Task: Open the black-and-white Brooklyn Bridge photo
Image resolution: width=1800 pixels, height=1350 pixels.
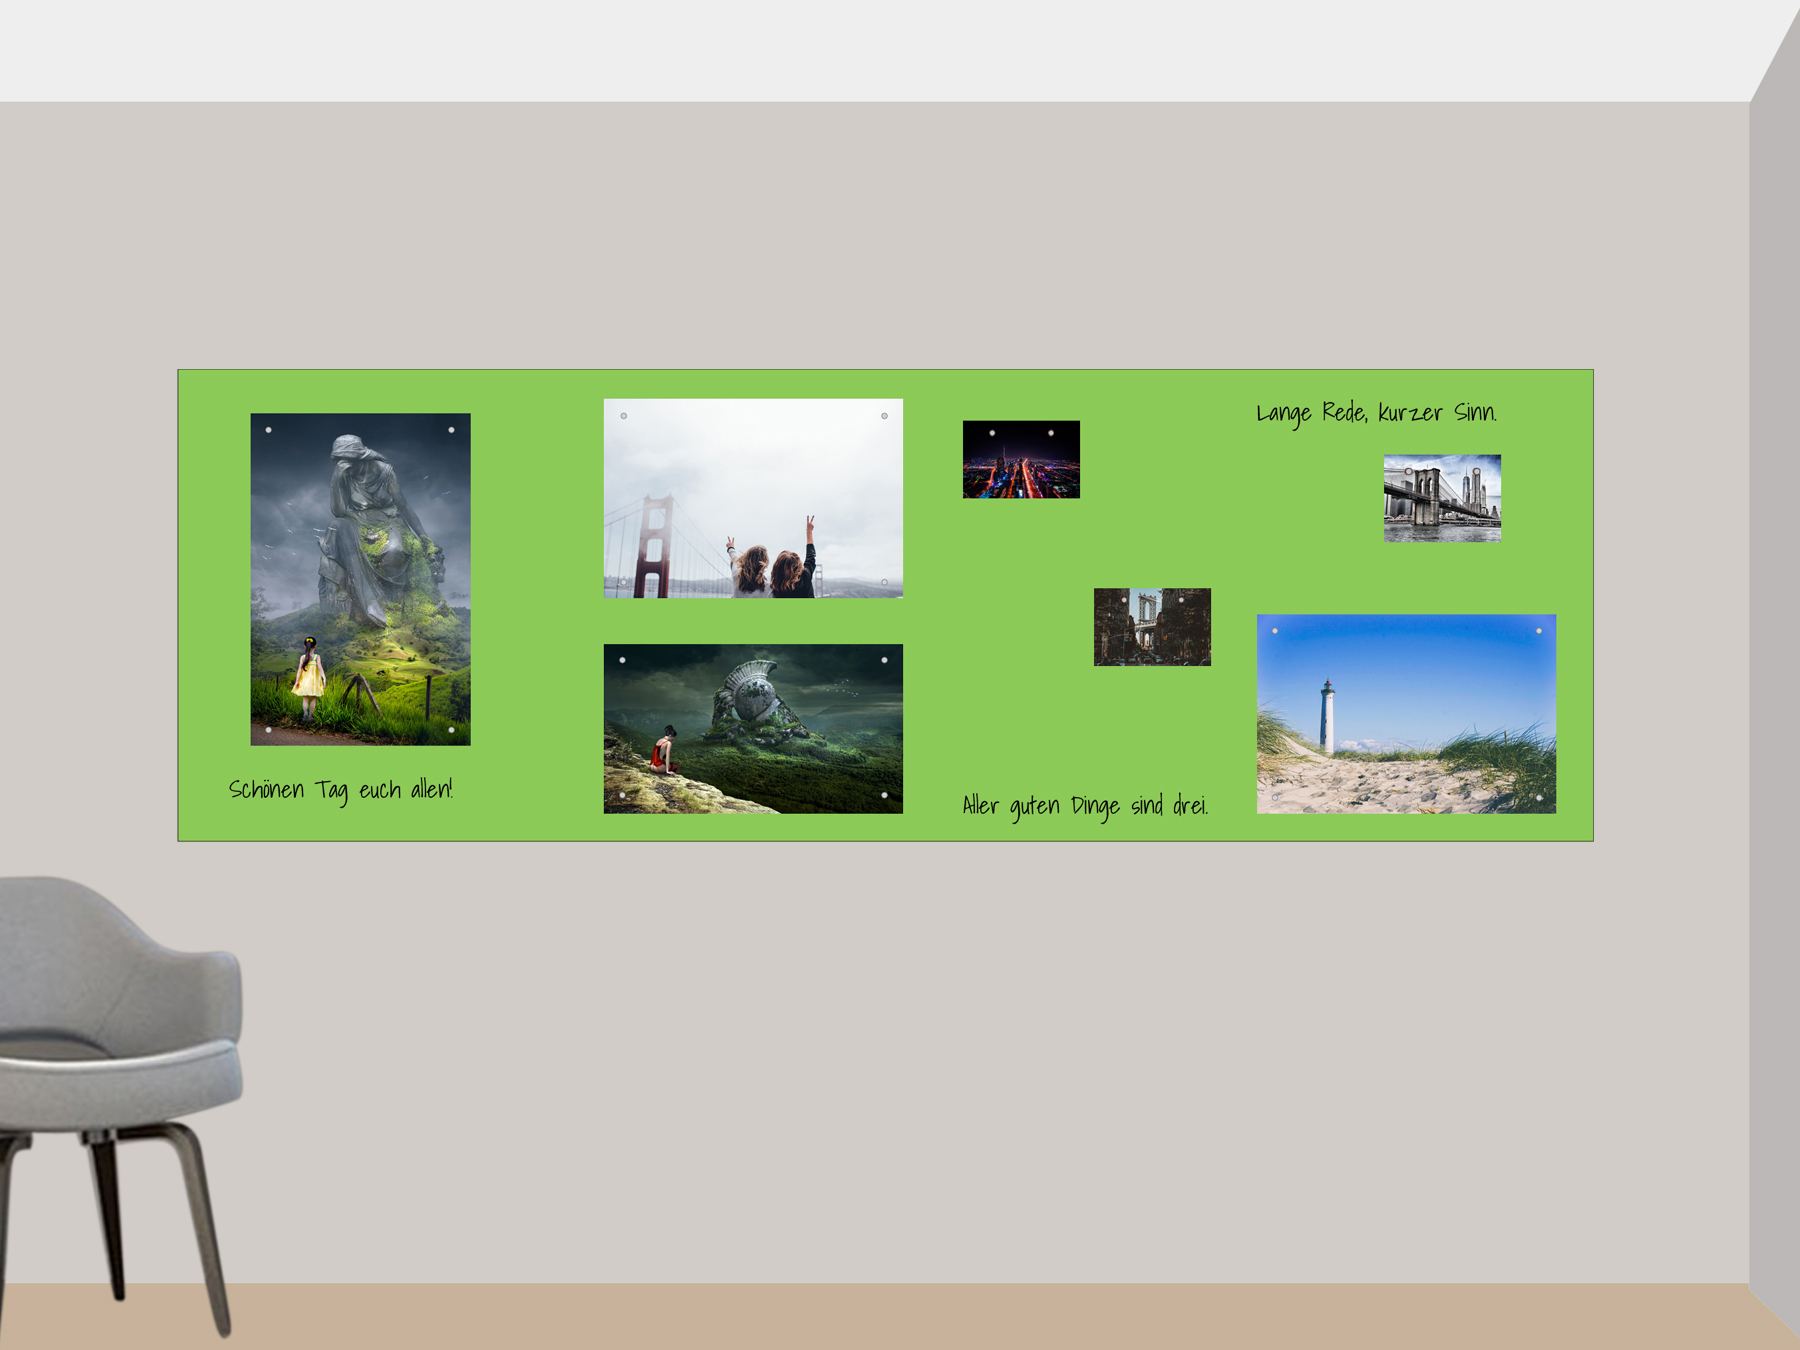Action: [1441, 498]
